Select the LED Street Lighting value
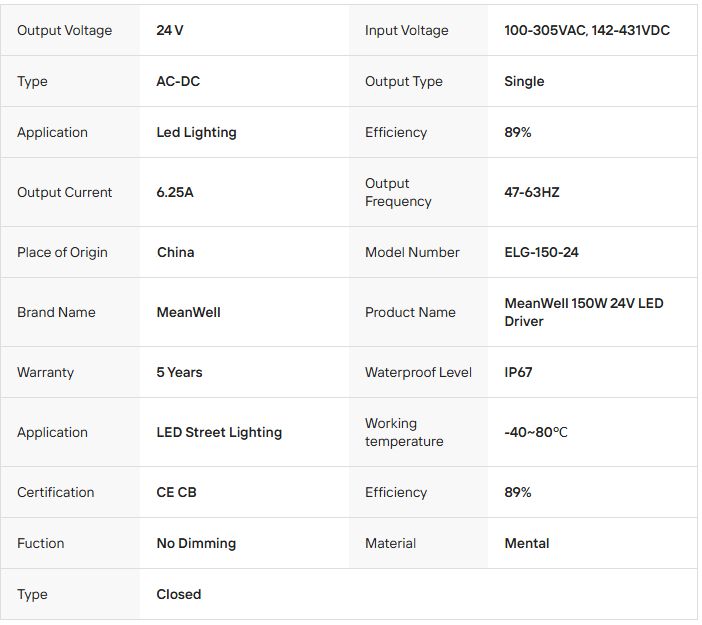The image size is (702, 625). [x=219, y=432]
